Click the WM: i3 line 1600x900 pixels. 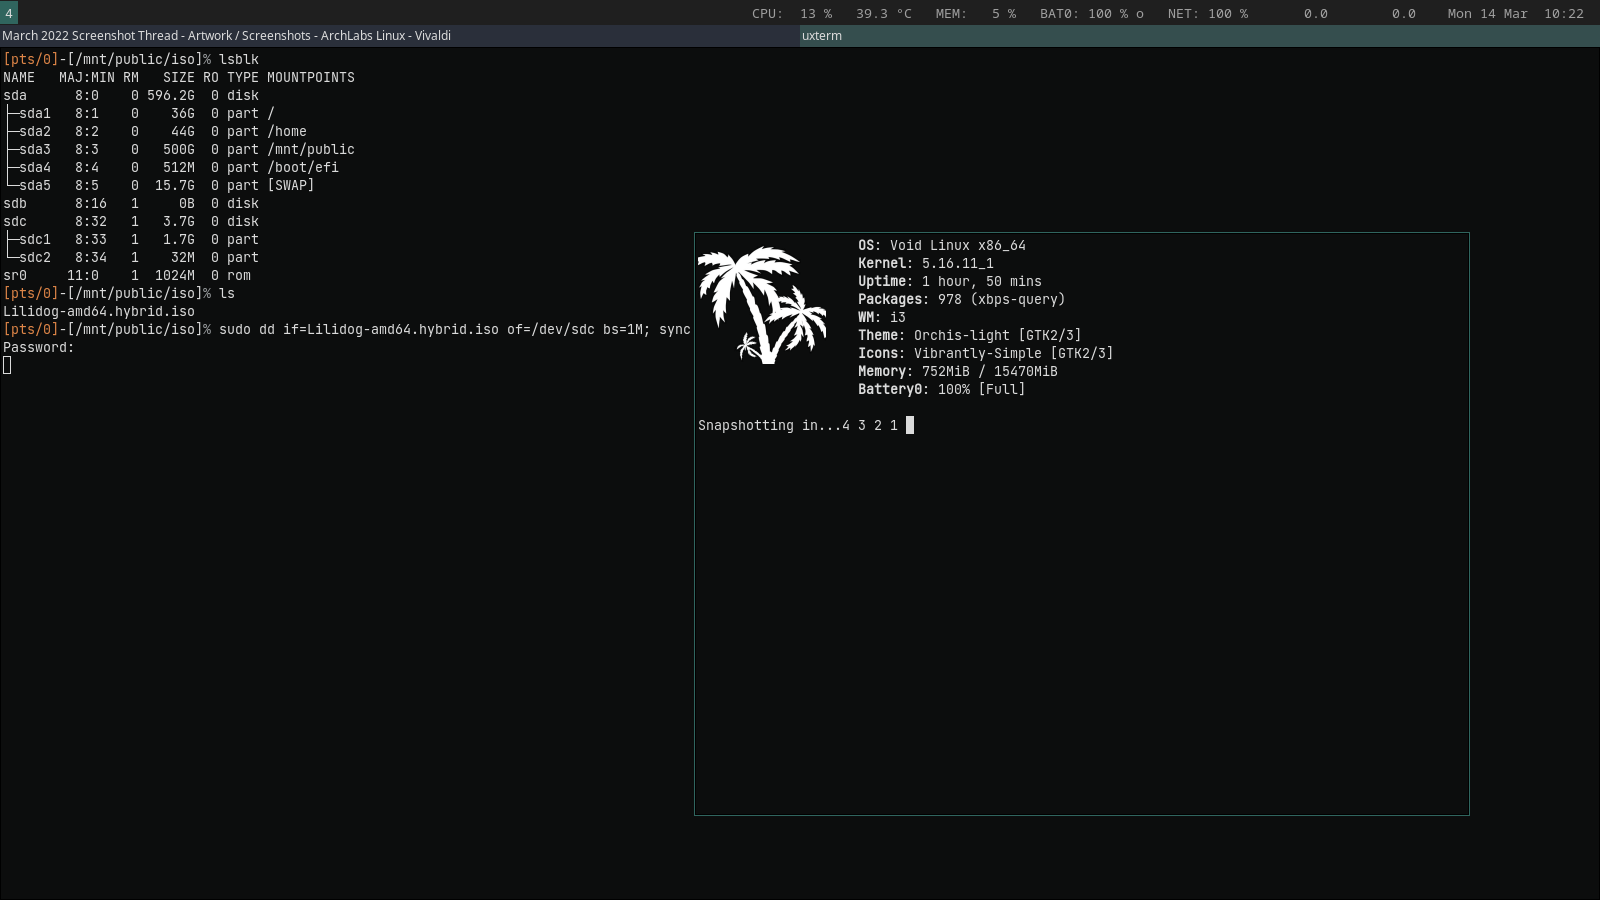coord(882,317)
